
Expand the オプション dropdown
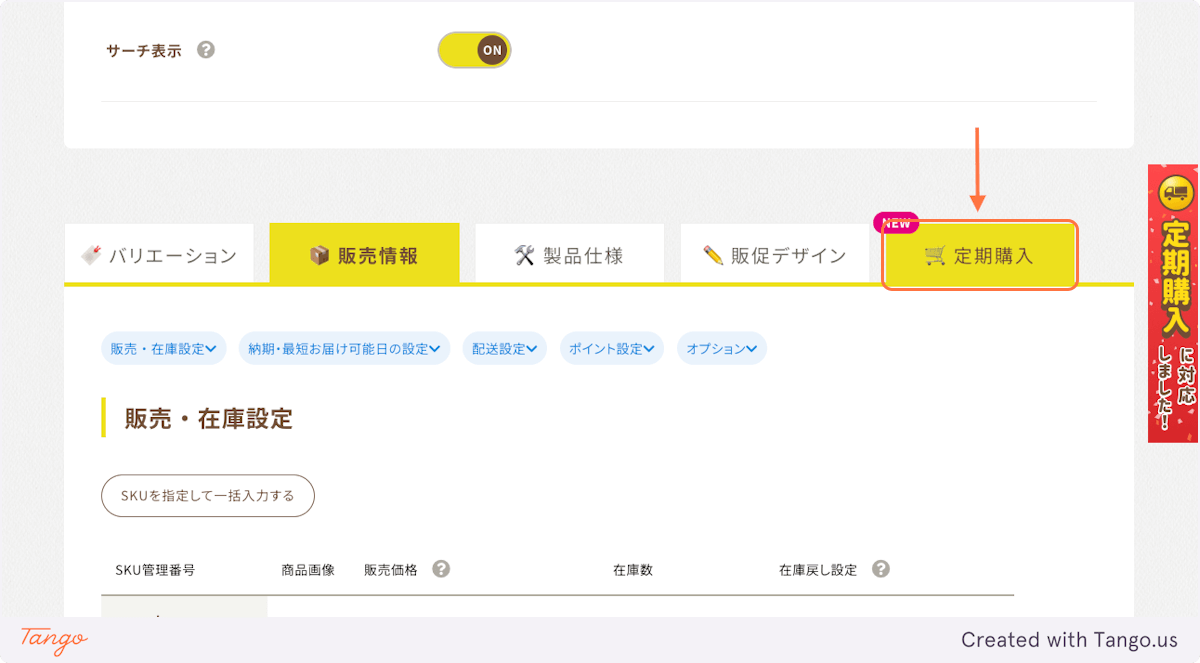click(x=722, y=348)
